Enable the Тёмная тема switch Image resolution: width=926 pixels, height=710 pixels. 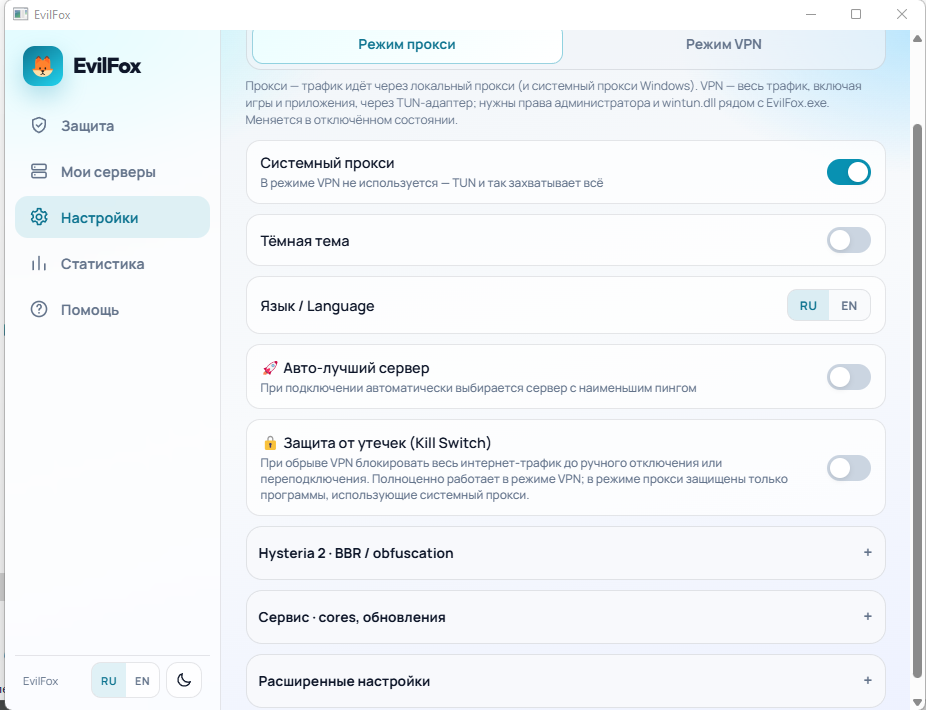click(x=849, y=240)
